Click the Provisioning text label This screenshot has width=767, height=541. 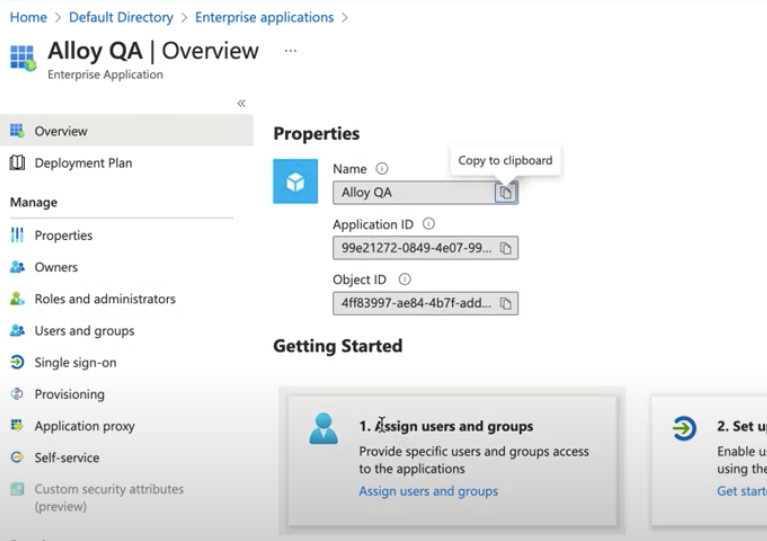coord(69,394)
